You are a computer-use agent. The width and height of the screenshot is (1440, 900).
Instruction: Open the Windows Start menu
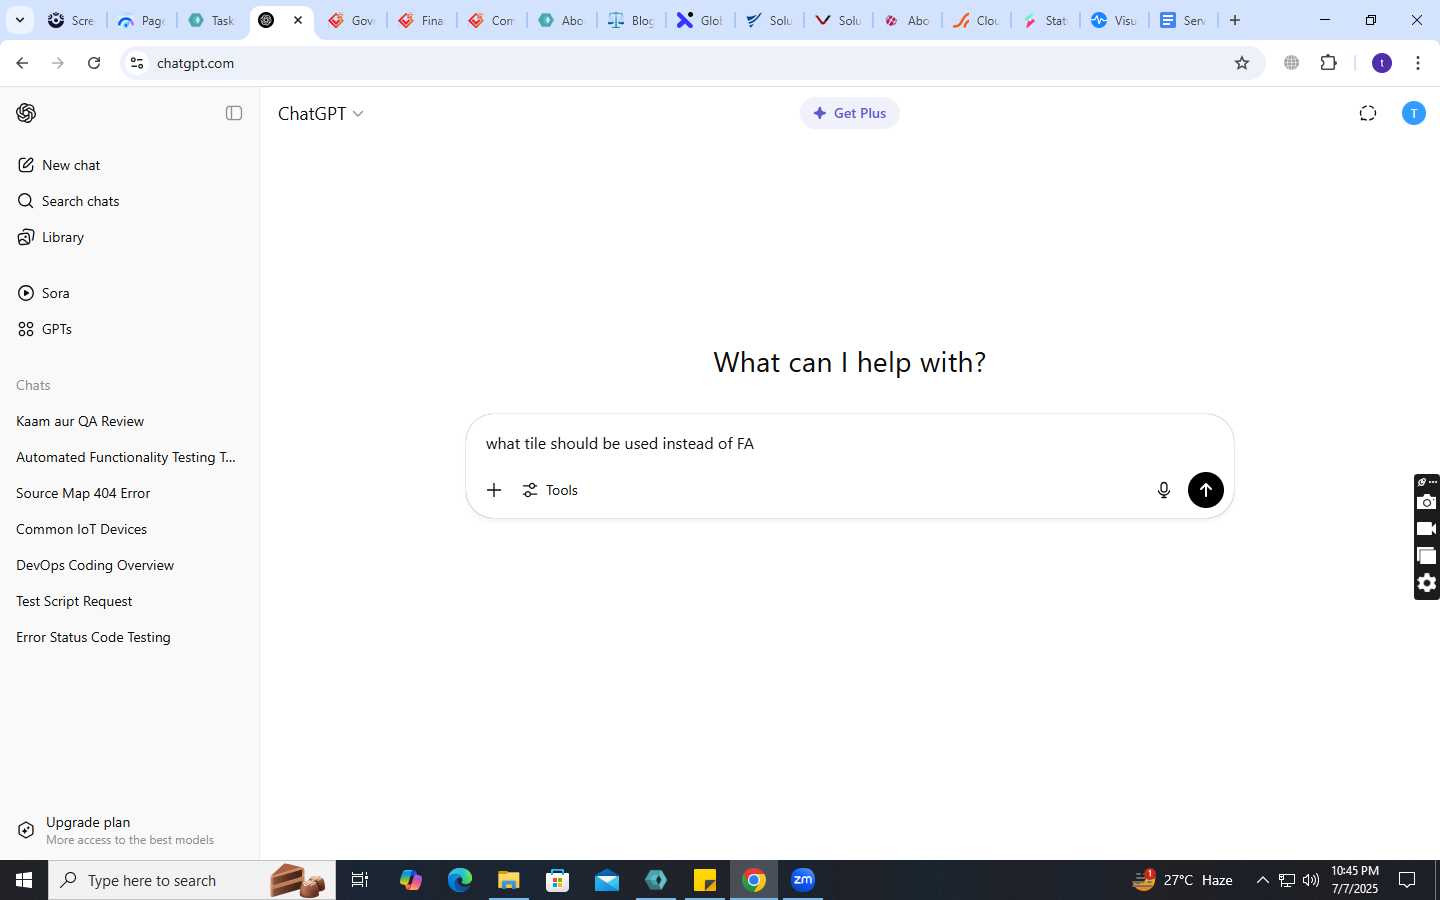tap(24, 880)
